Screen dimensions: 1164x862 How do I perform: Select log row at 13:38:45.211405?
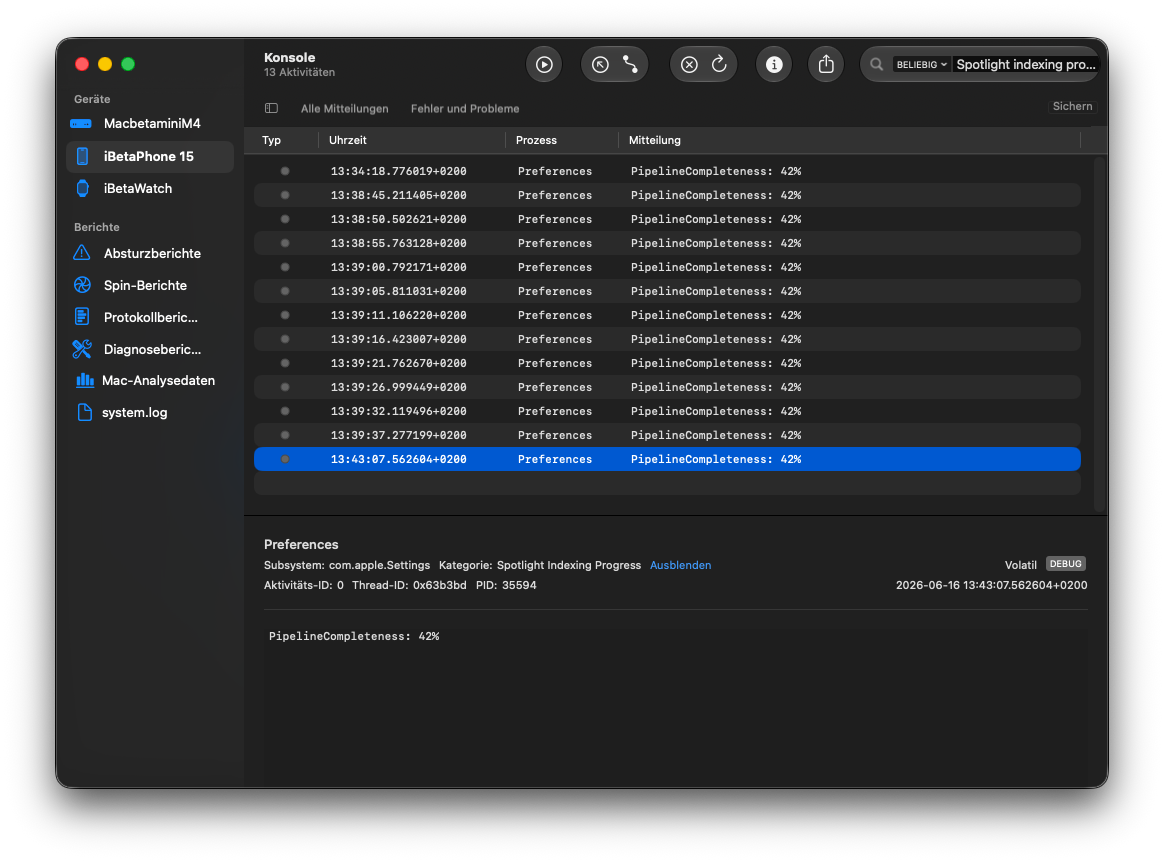[x=667, y=195]
